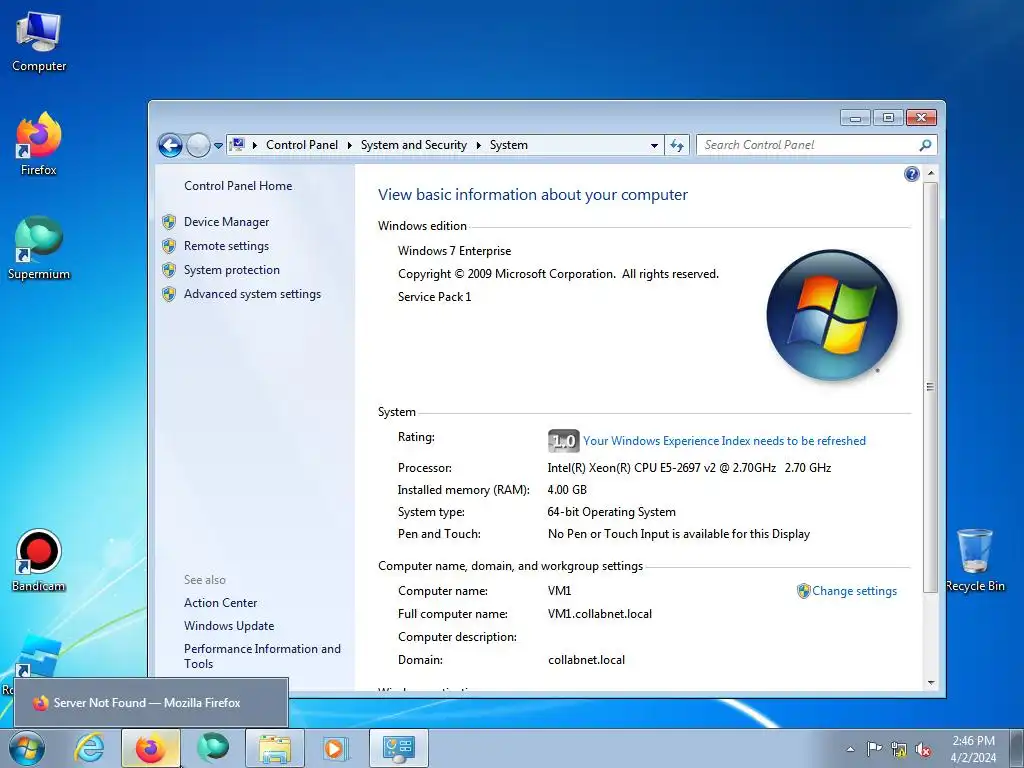
Task: Go to Control Panel breadcrumb
Action: click(x=302, y=145)
